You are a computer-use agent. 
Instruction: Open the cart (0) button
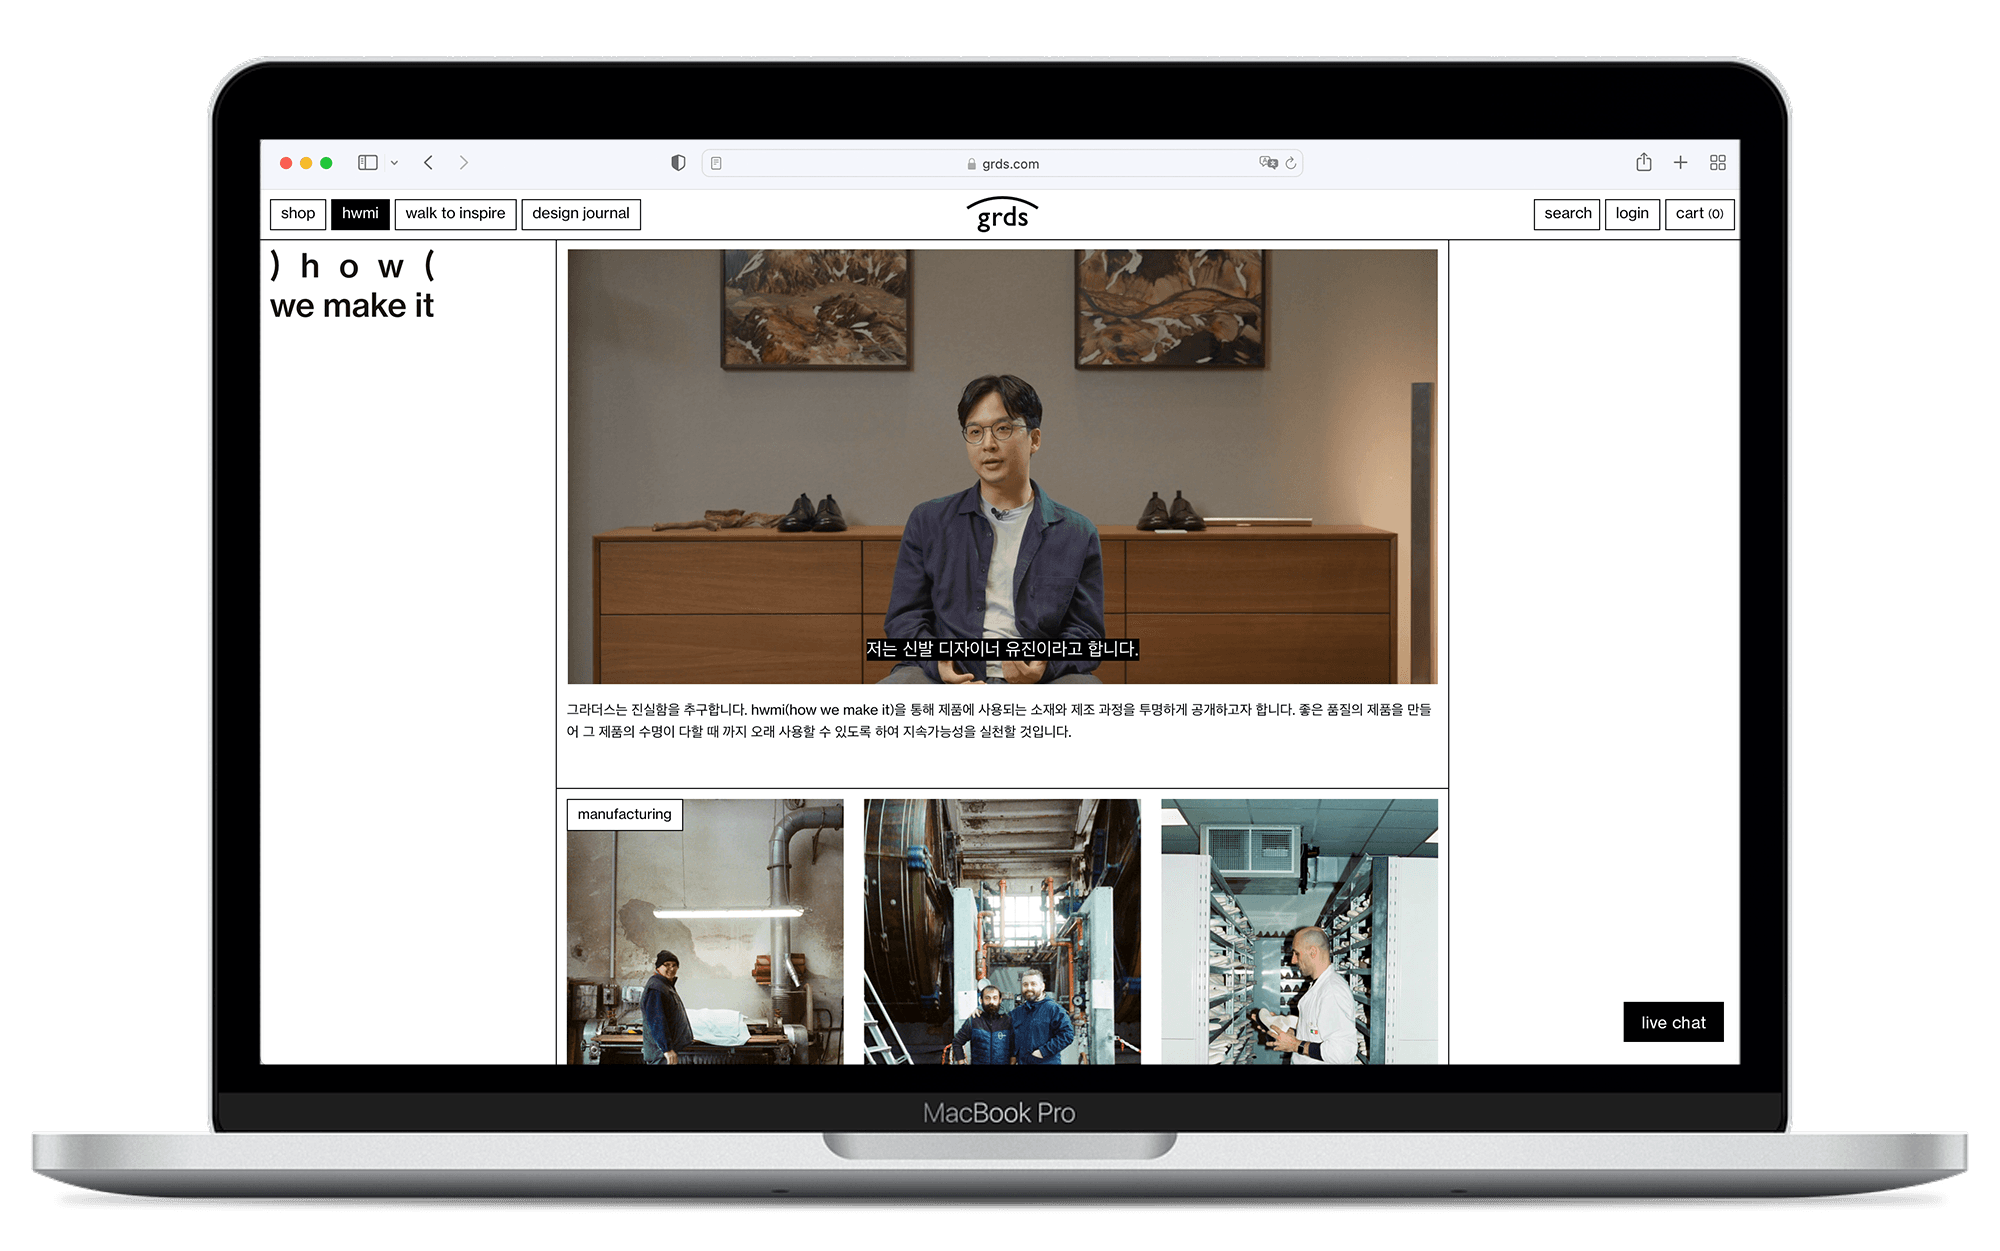(x=1699, y=214)
